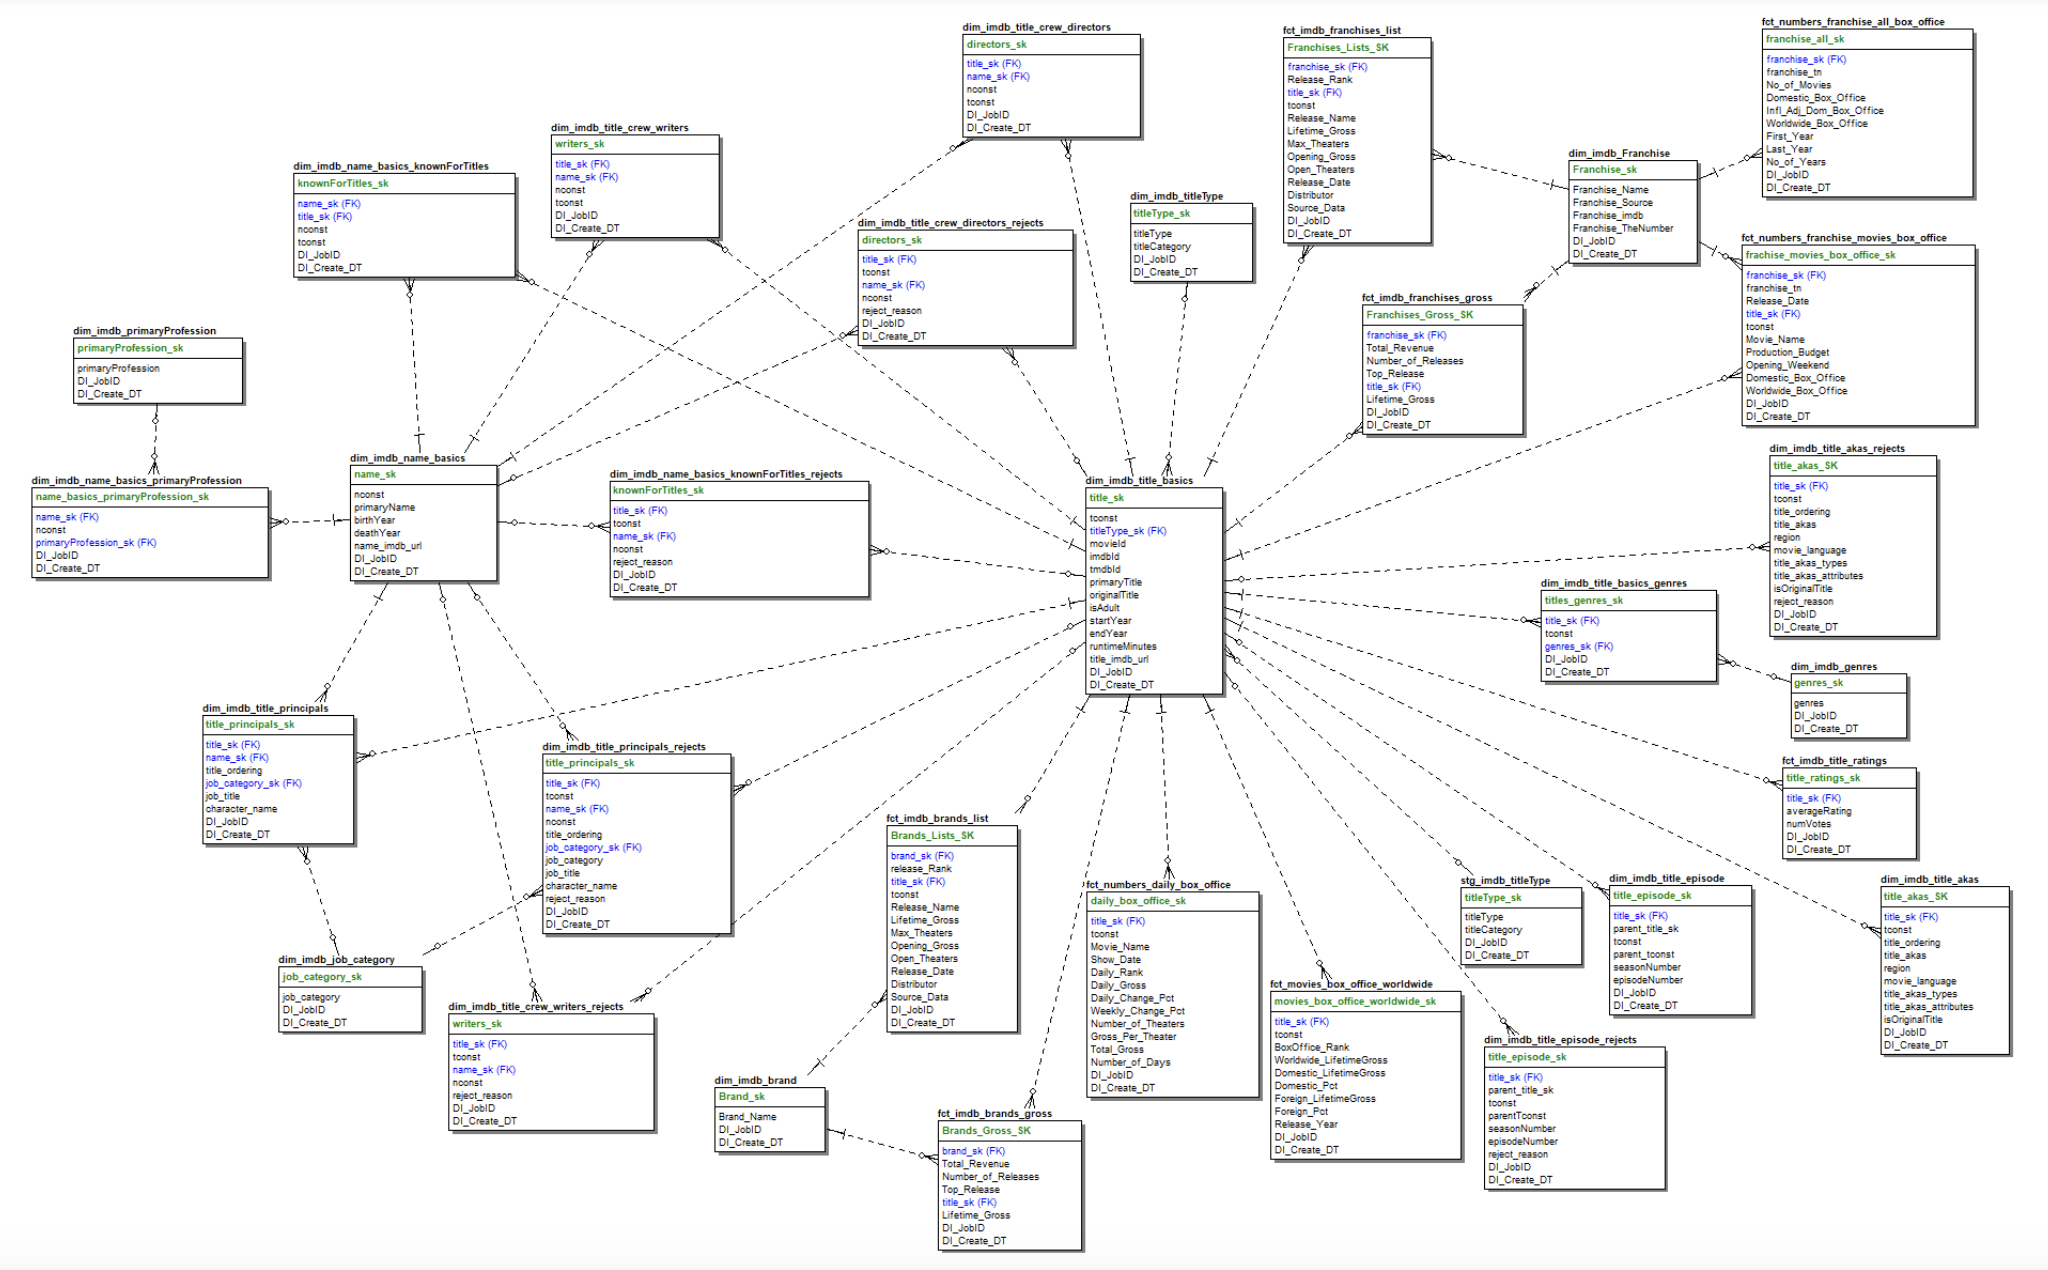Select the Franchises_Lists_SK key
The width and height of the screenshot is (2048, 1270).
(x=1337, y=47)
